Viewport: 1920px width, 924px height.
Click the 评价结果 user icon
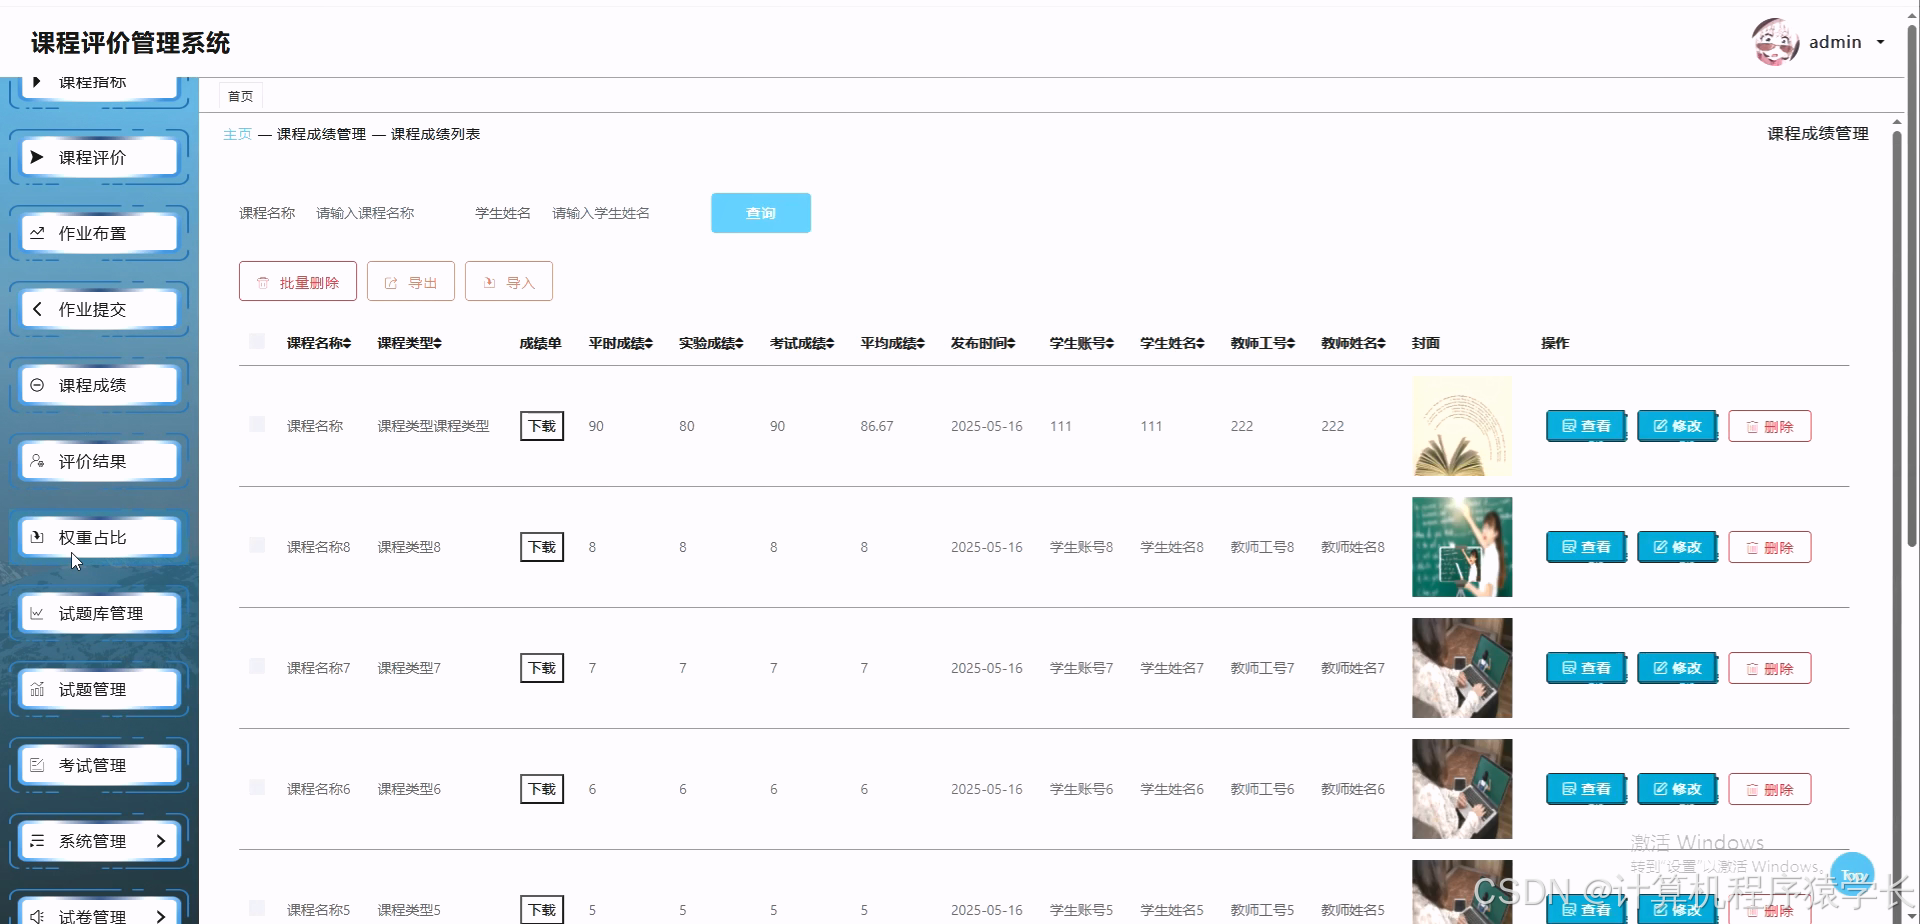point(37,461)
